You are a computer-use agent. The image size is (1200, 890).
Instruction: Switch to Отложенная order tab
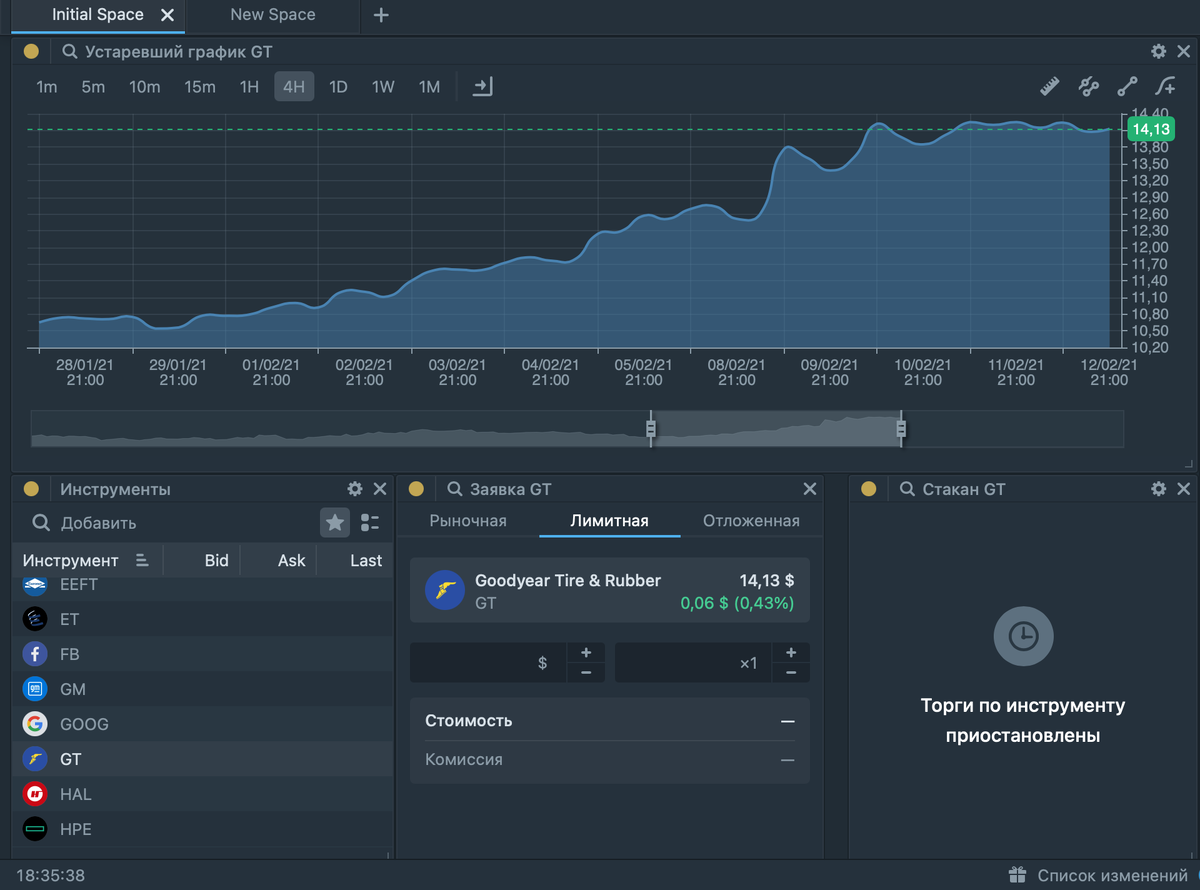[751, 521]
